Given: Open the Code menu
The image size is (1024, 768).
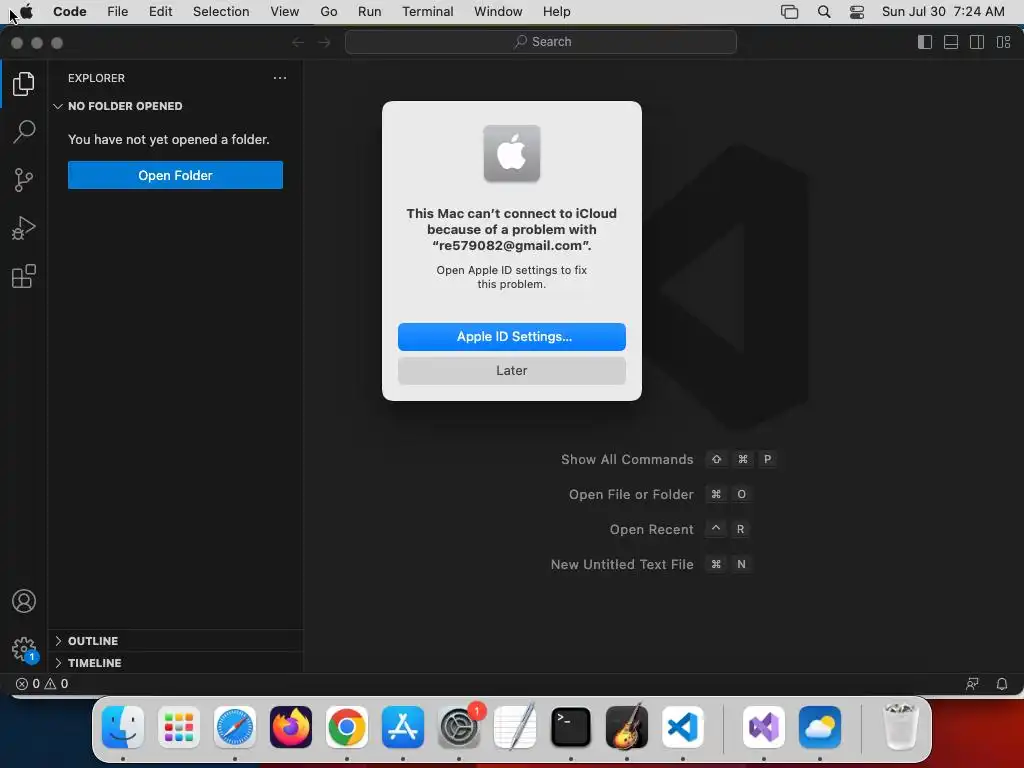Looking at the screenshot, I should [x=70, y=12].
